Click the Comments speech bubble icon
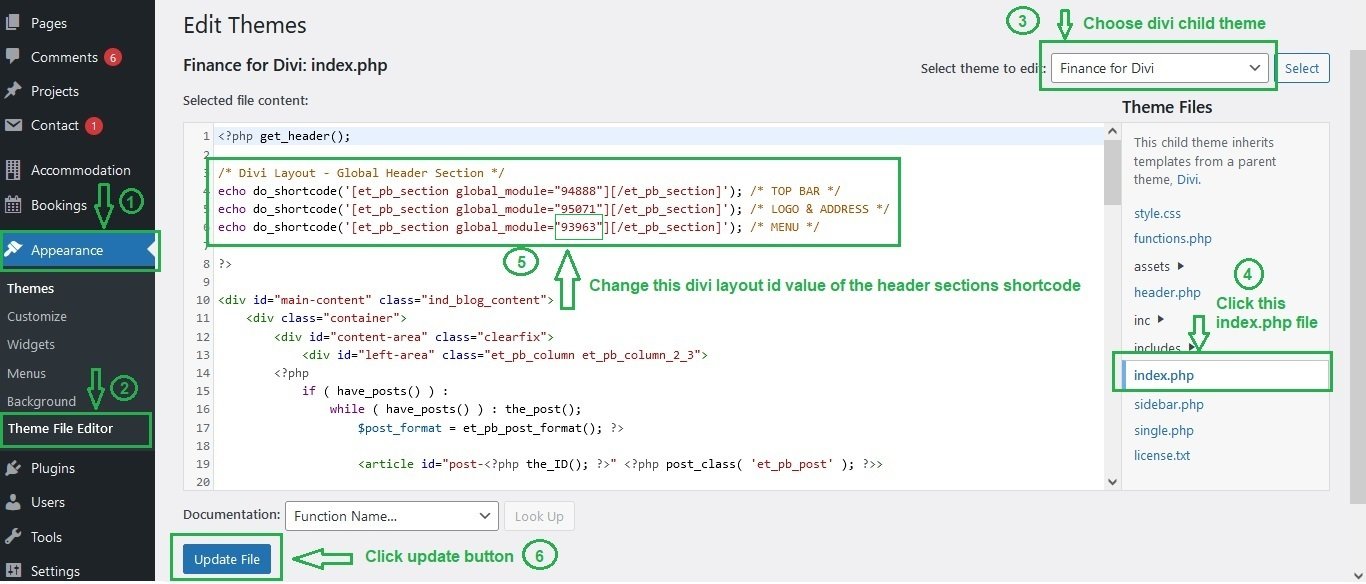 13,57
